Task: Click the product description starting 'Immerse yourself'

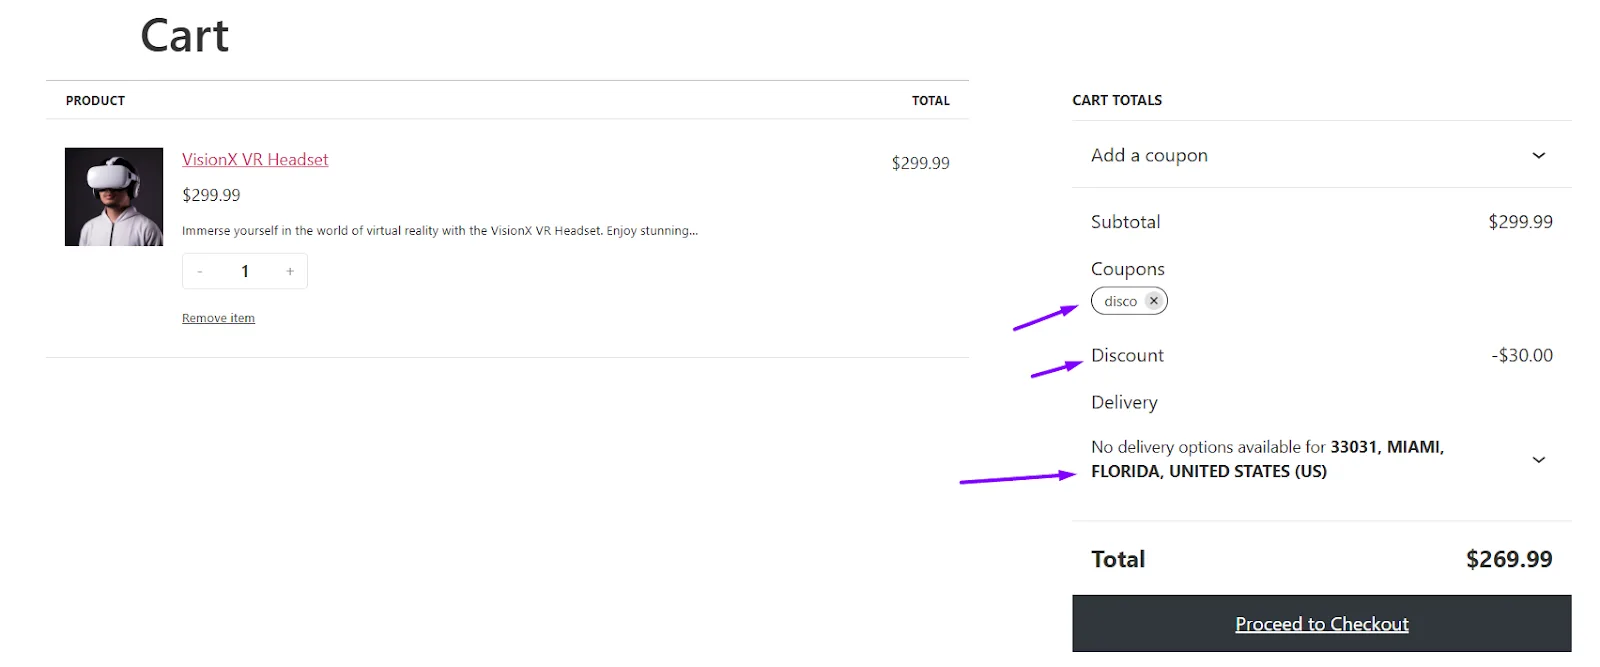Action: [440, 231]
